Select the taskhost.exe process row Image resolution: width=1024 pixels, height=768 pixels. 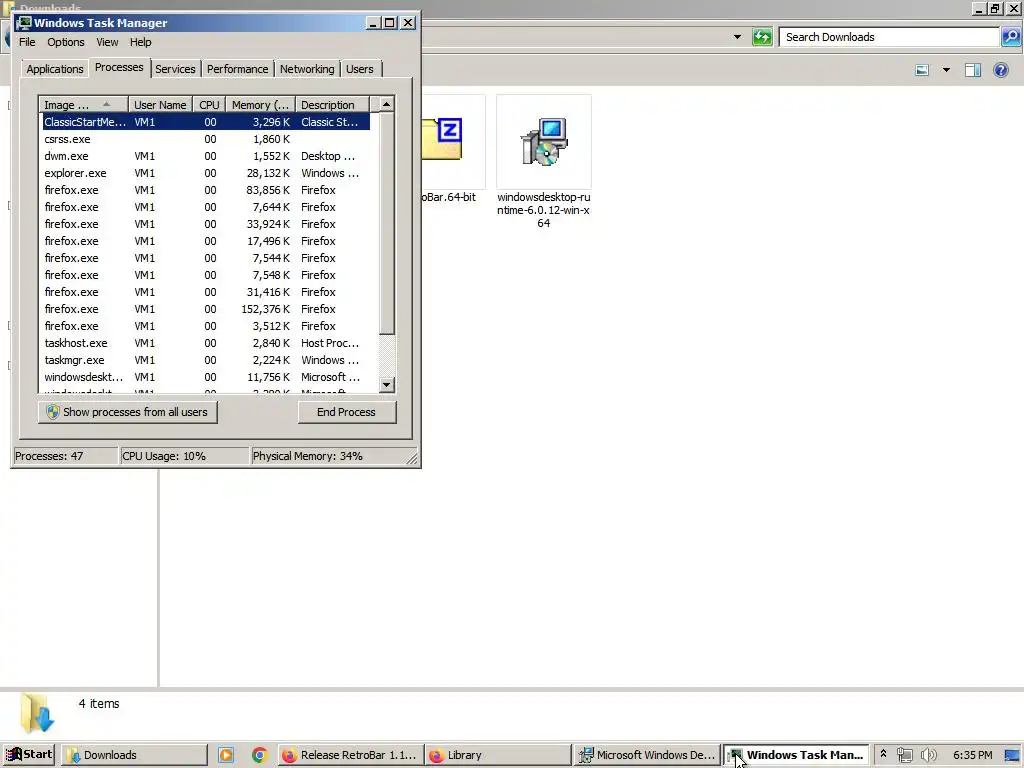206,343
